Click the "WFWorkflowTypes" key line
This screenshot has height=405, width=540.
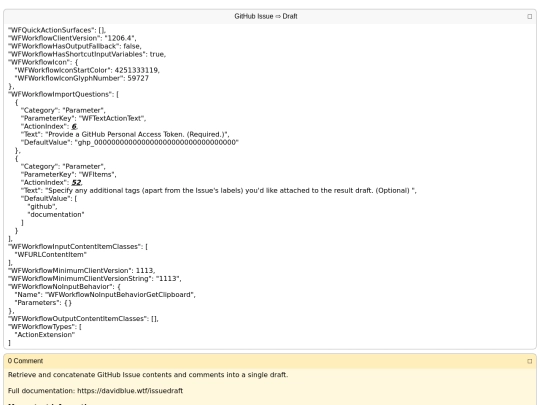pos(44,326)
